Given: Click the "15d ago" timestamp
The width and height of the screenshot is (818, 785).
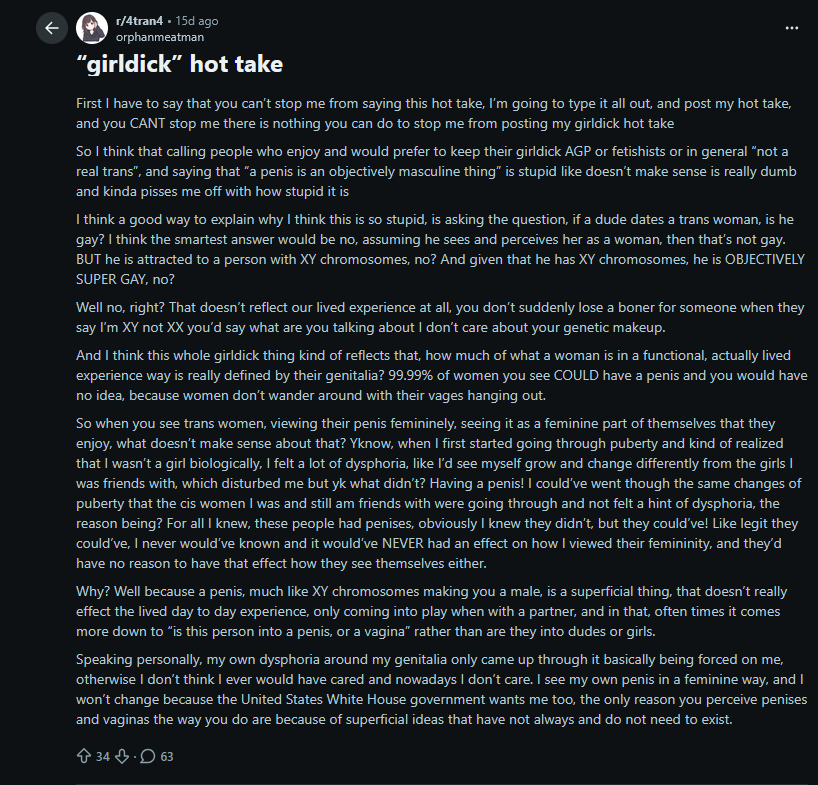Looking at the screenshot, I should (x=197, y=21).
